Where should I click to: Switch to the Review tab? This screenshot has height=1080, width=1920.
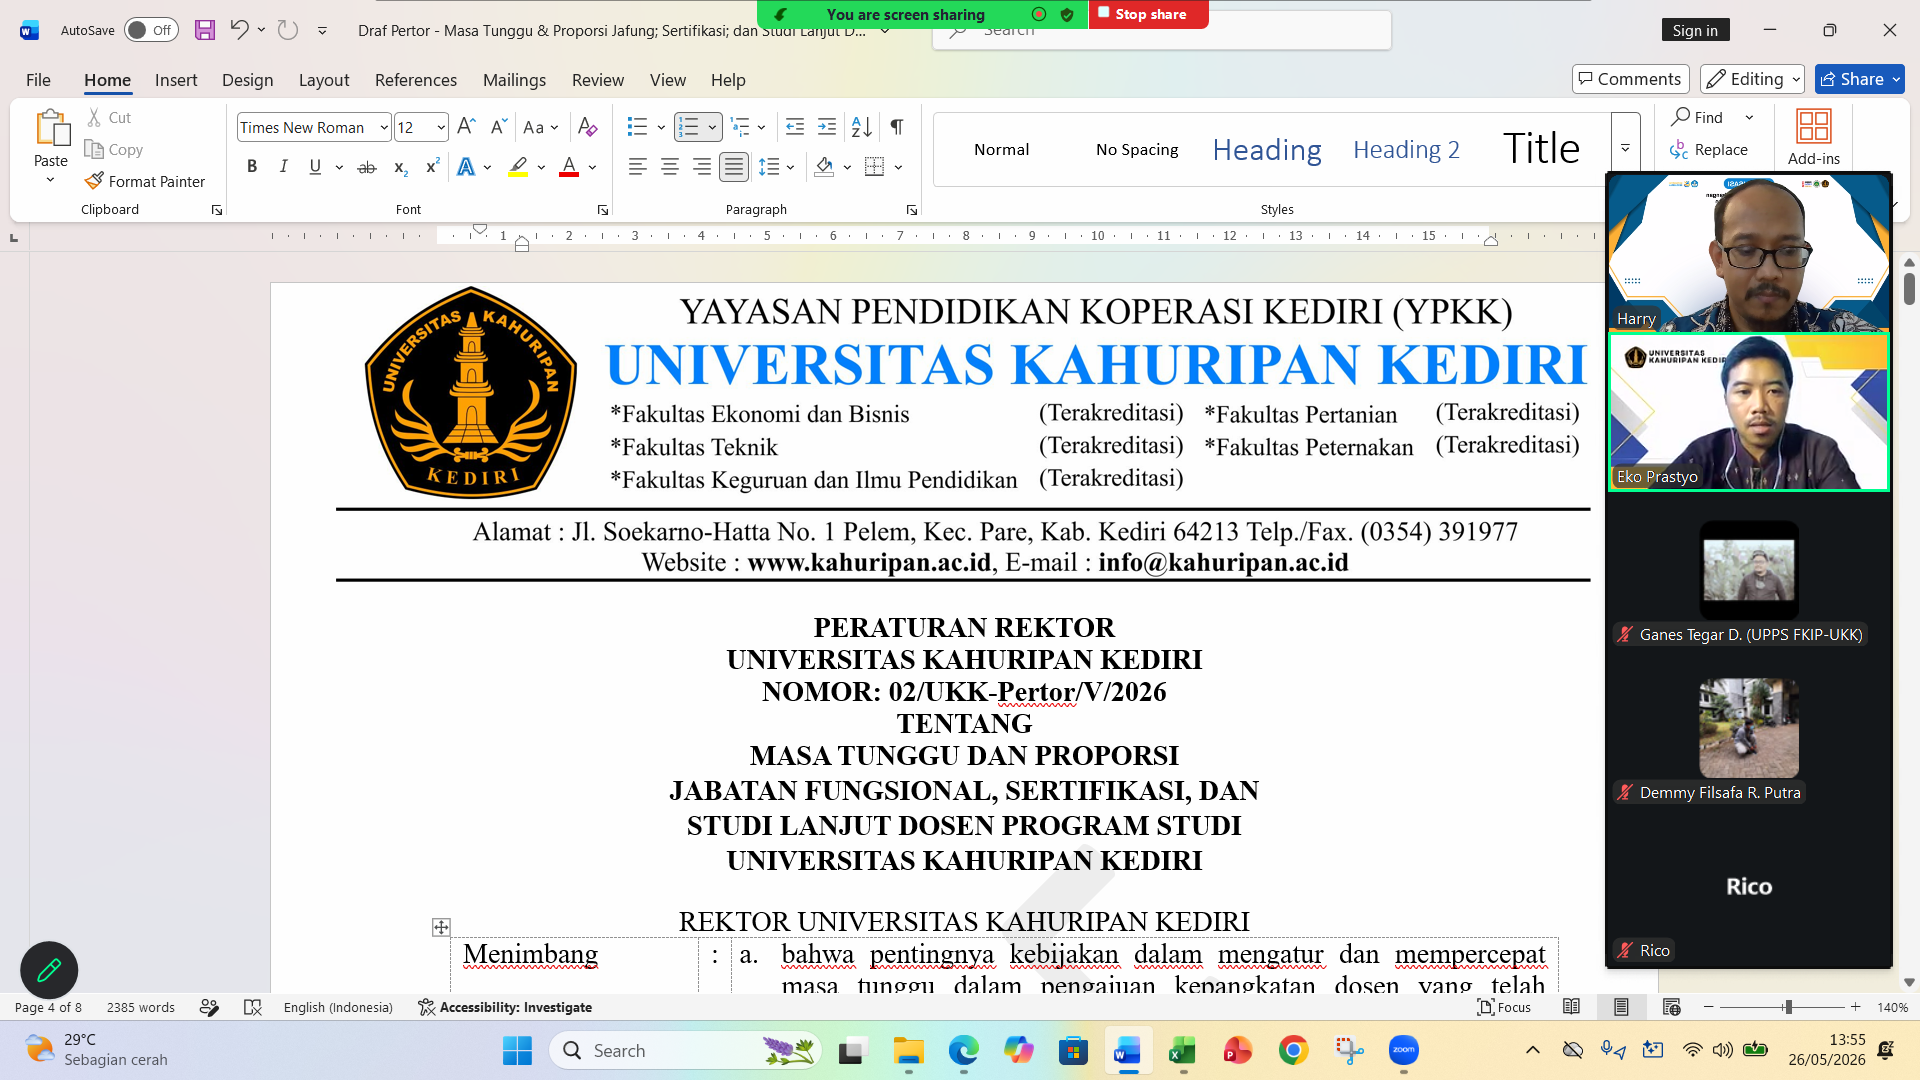598,80
